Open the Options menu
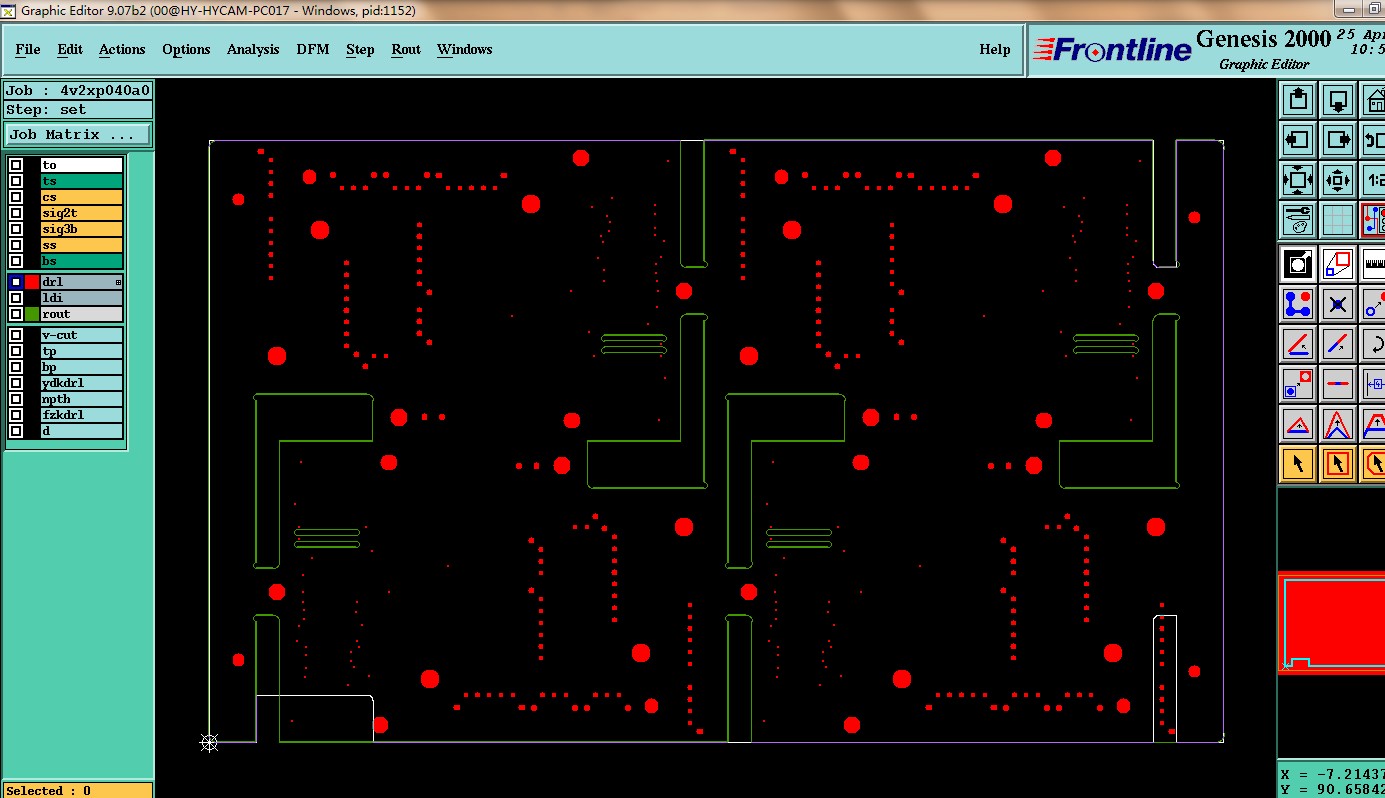The width and height of the screenshot is (1385, 798). point(186,49)
